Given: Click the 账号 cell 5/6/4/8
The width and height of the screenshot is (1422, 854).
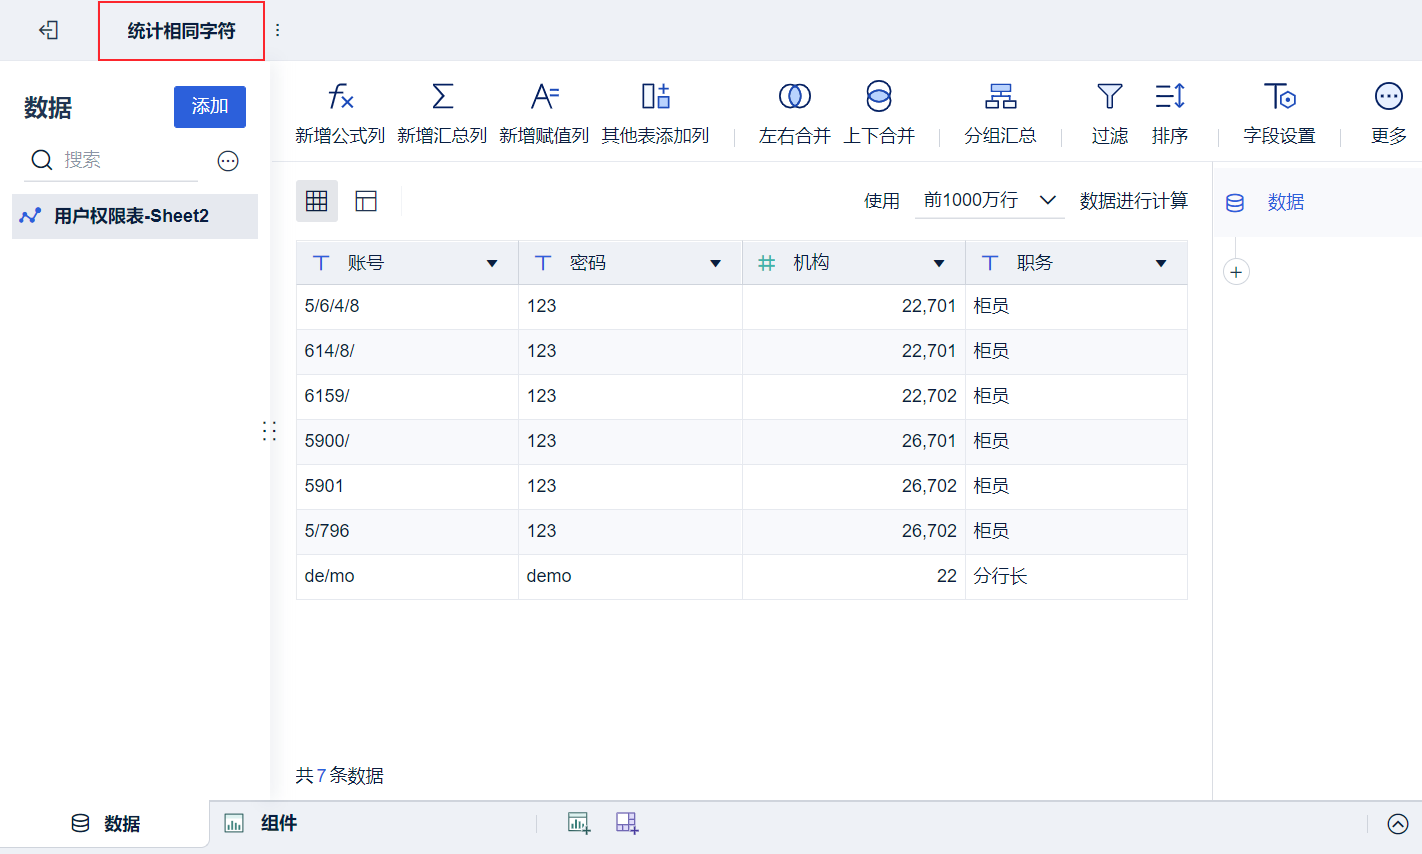Looking at the screenshot, I should click(x=407, y=306).
